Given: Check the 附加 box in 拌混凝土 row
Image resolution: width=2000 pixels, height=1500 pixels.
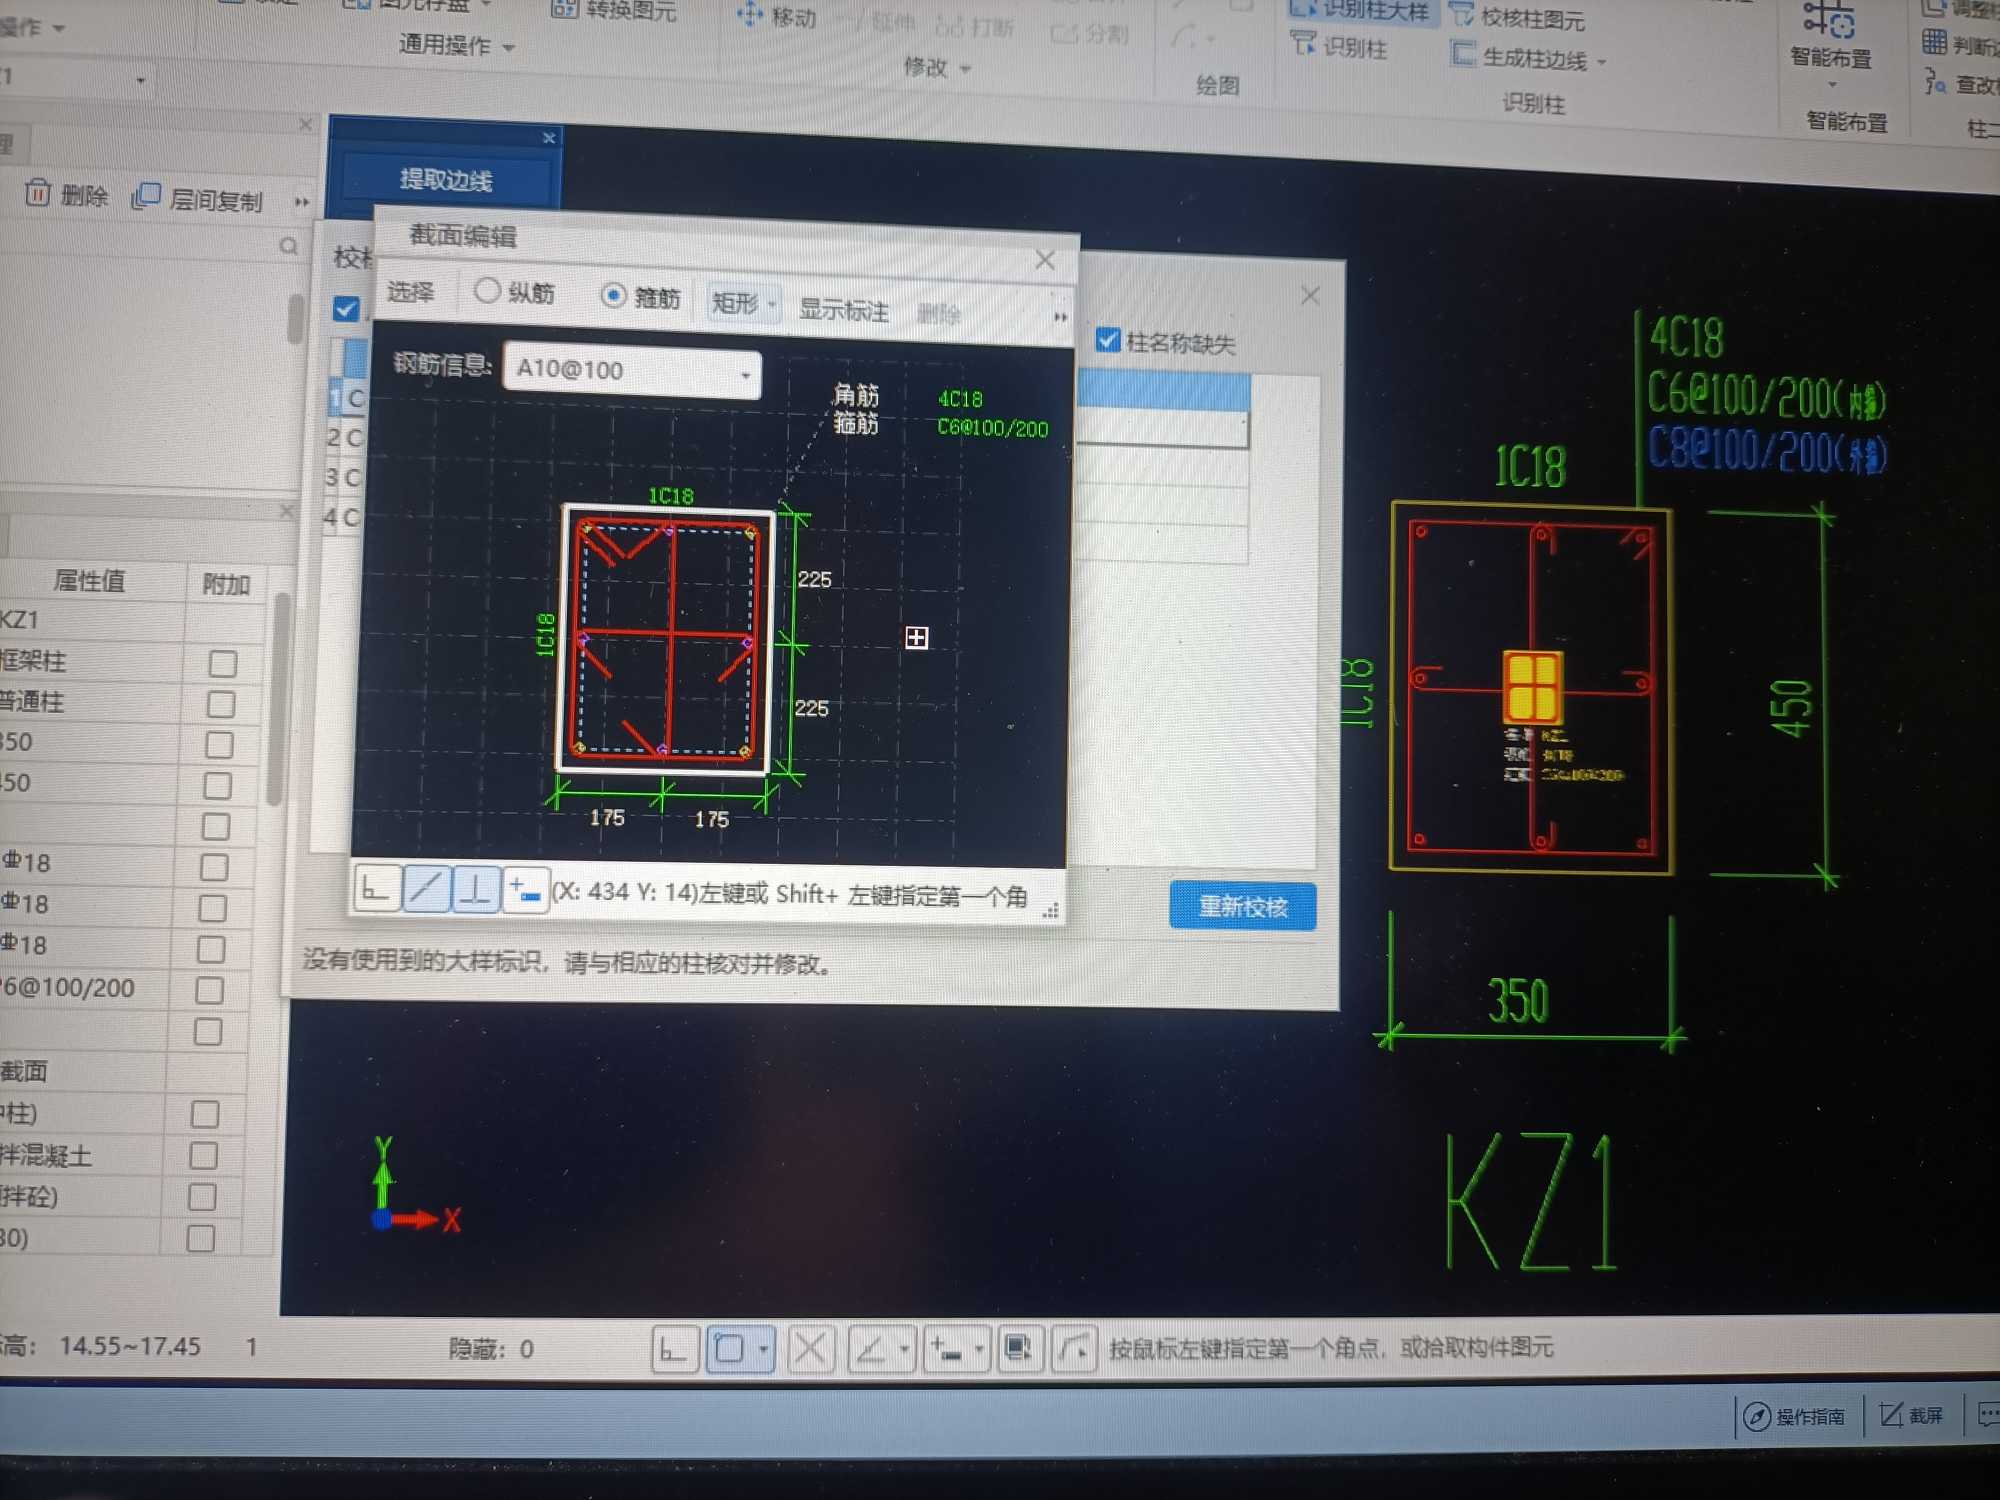Looking at the screenshot, I should (203, 1155).
